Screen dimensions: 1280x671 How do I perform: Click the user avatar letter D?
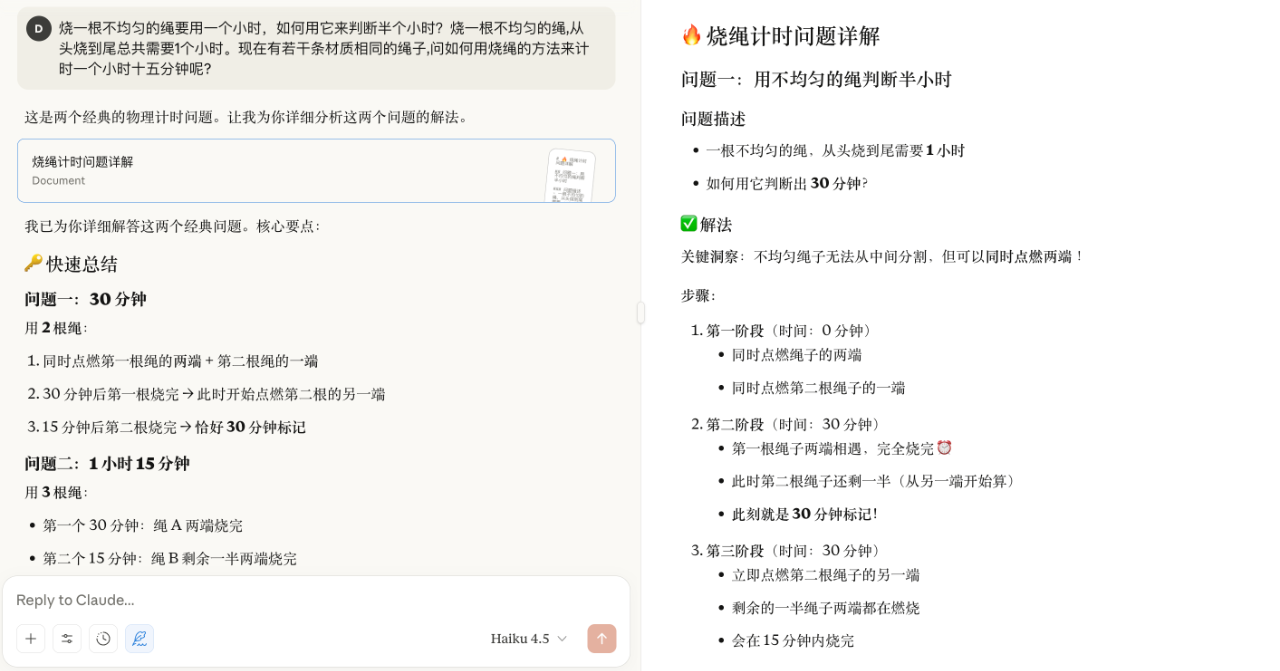point(39,29)
